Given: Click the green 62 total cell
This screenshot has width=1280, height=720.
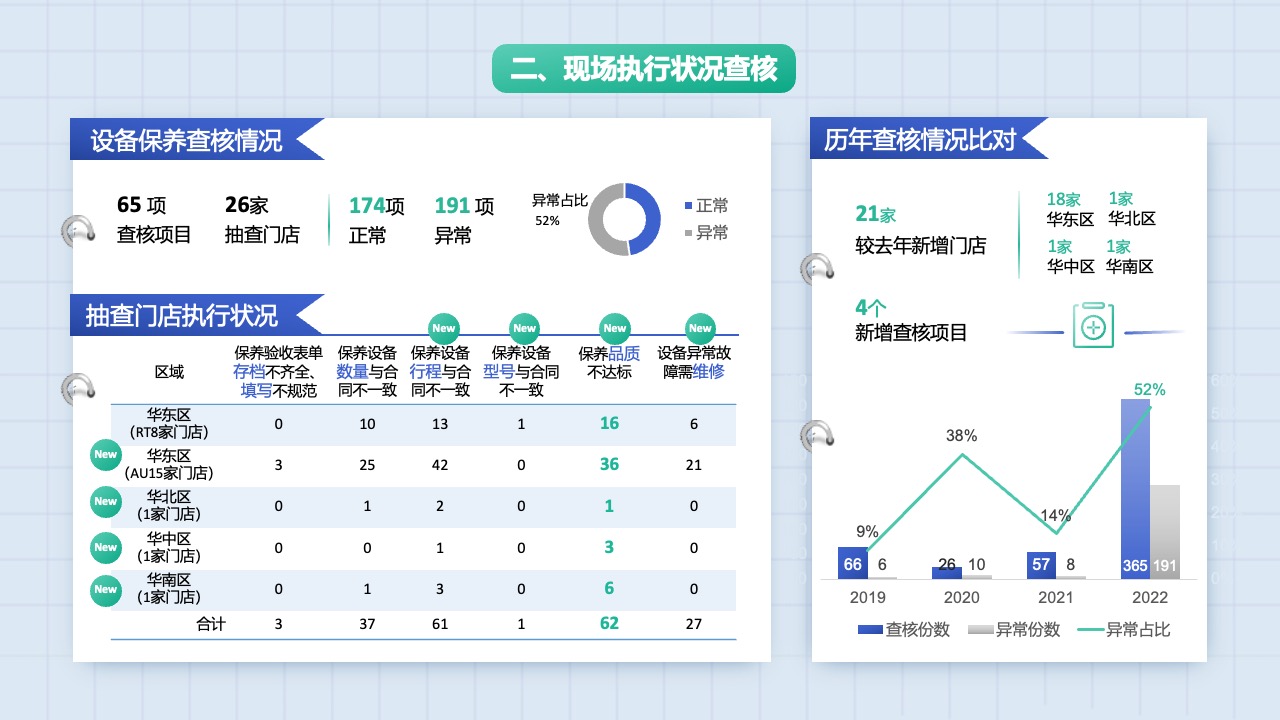Looking at the screenshot, I should pyautogui.click(x=609, y=623).
